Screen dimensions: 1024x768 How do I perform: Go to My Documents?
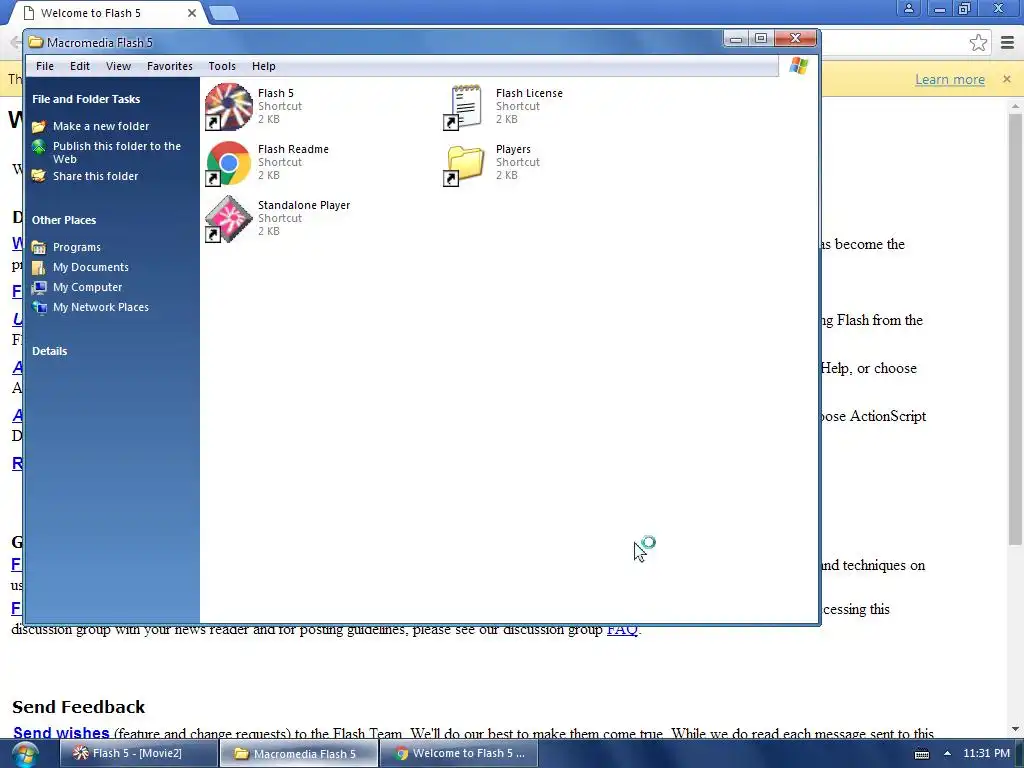[x=91, y=267]
